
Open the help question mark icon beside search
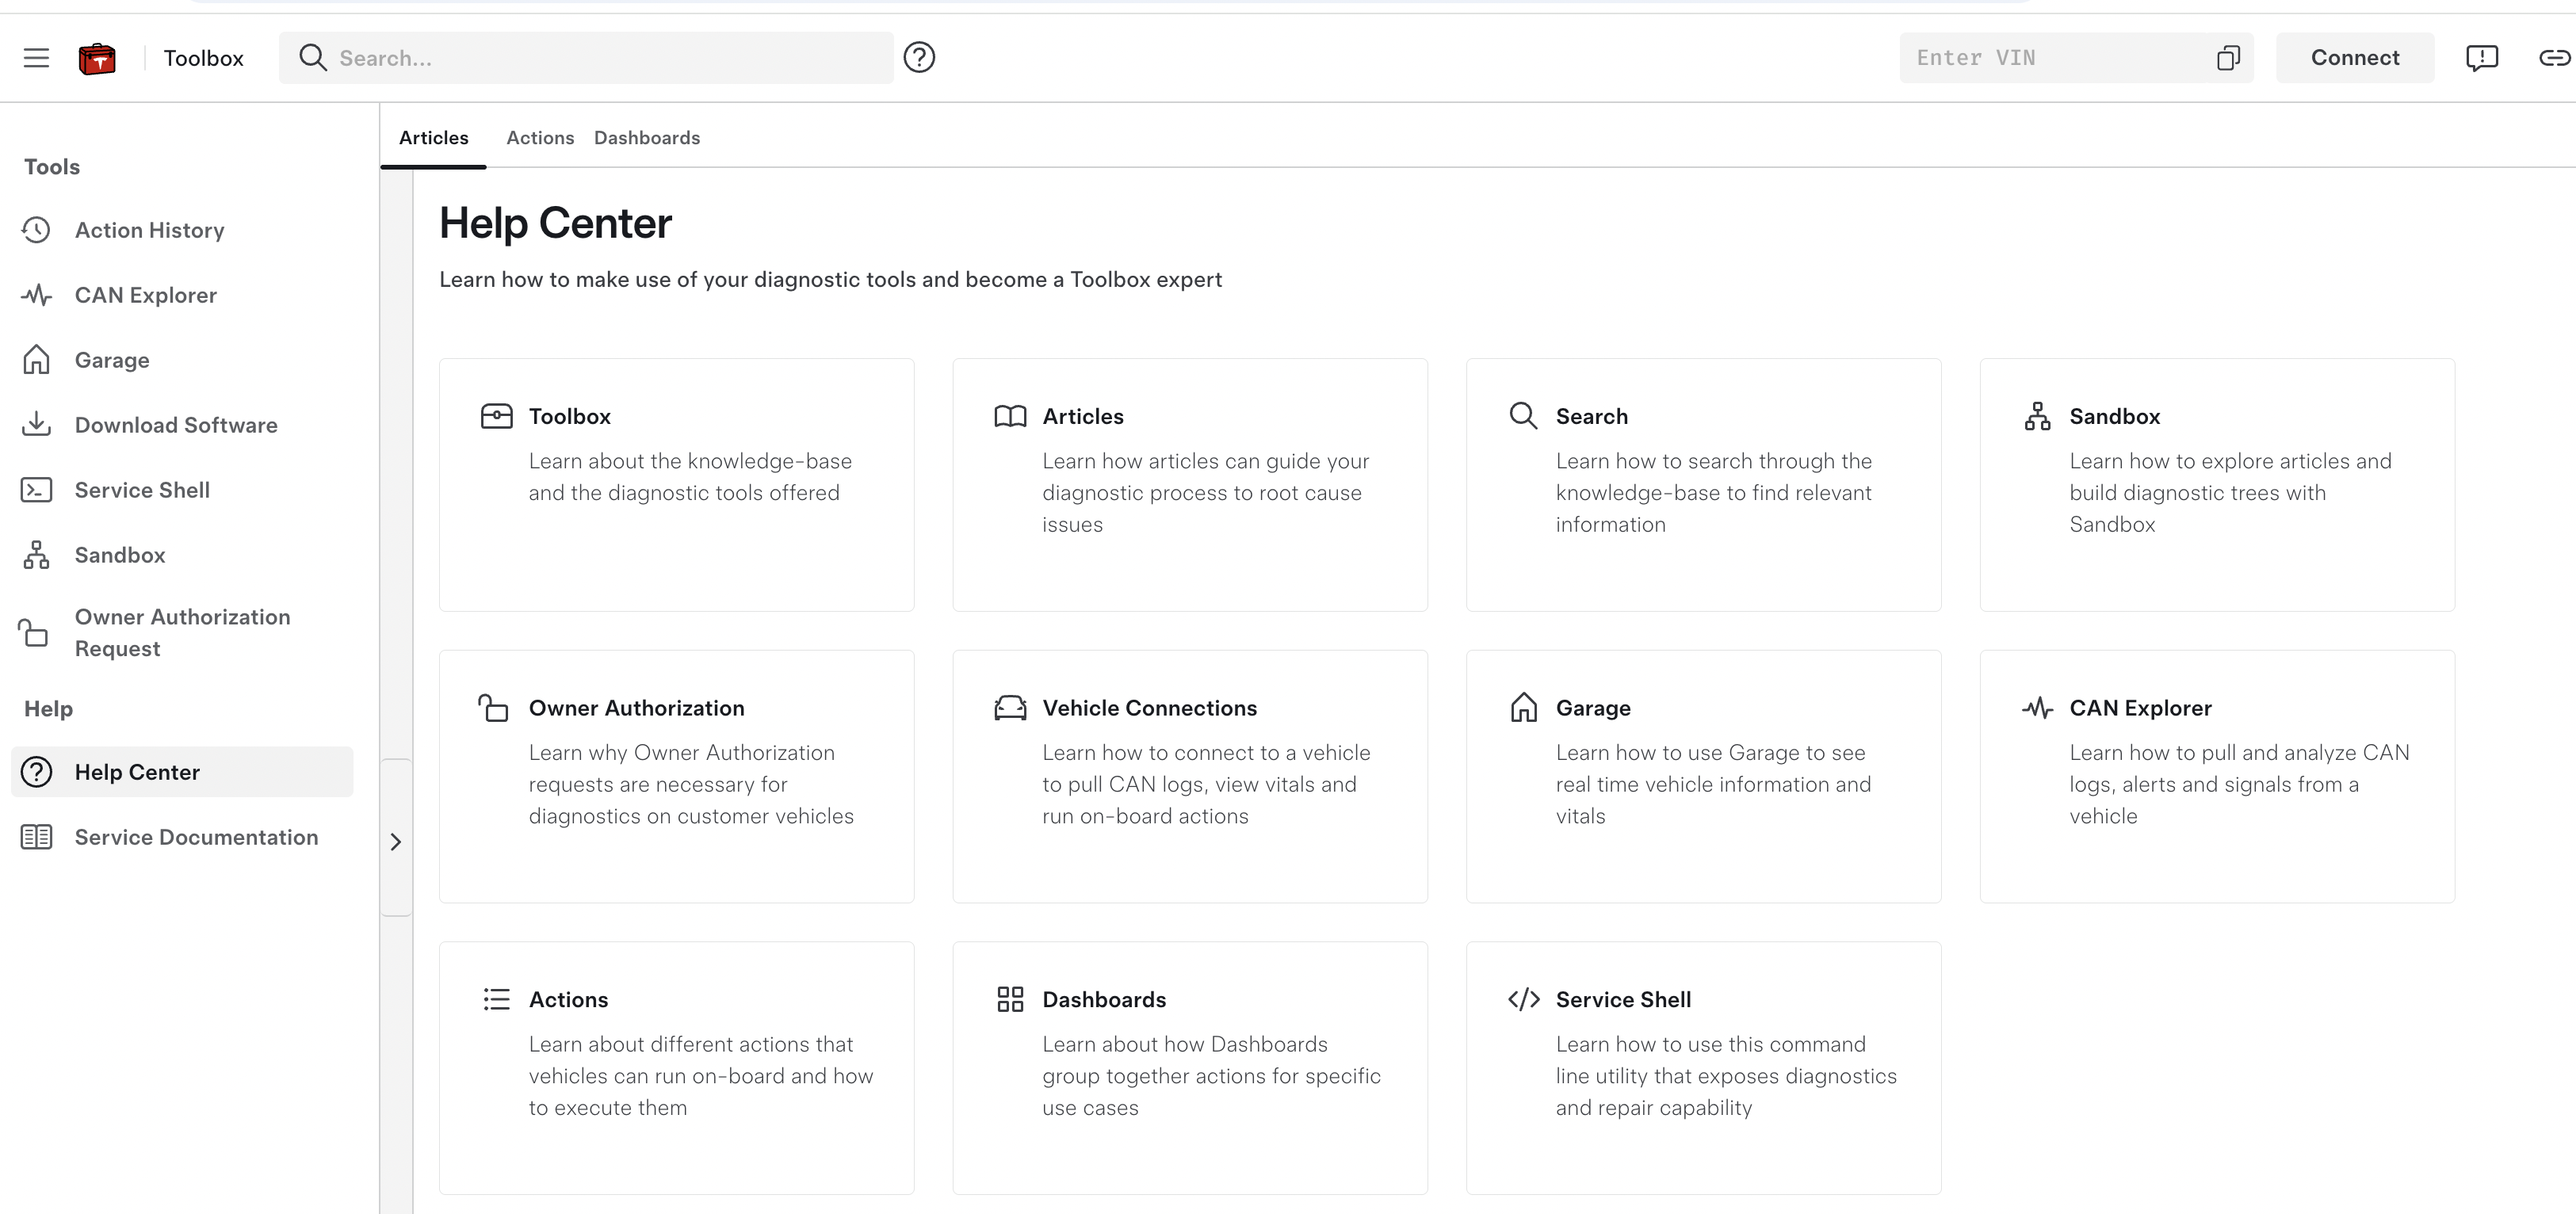[919, 57]
